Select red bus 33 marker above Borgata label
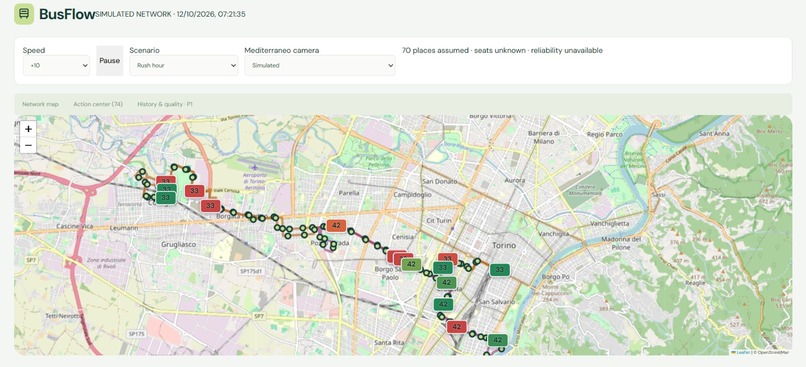The height and width of the screenshot is (367, 806). (210, 206)
